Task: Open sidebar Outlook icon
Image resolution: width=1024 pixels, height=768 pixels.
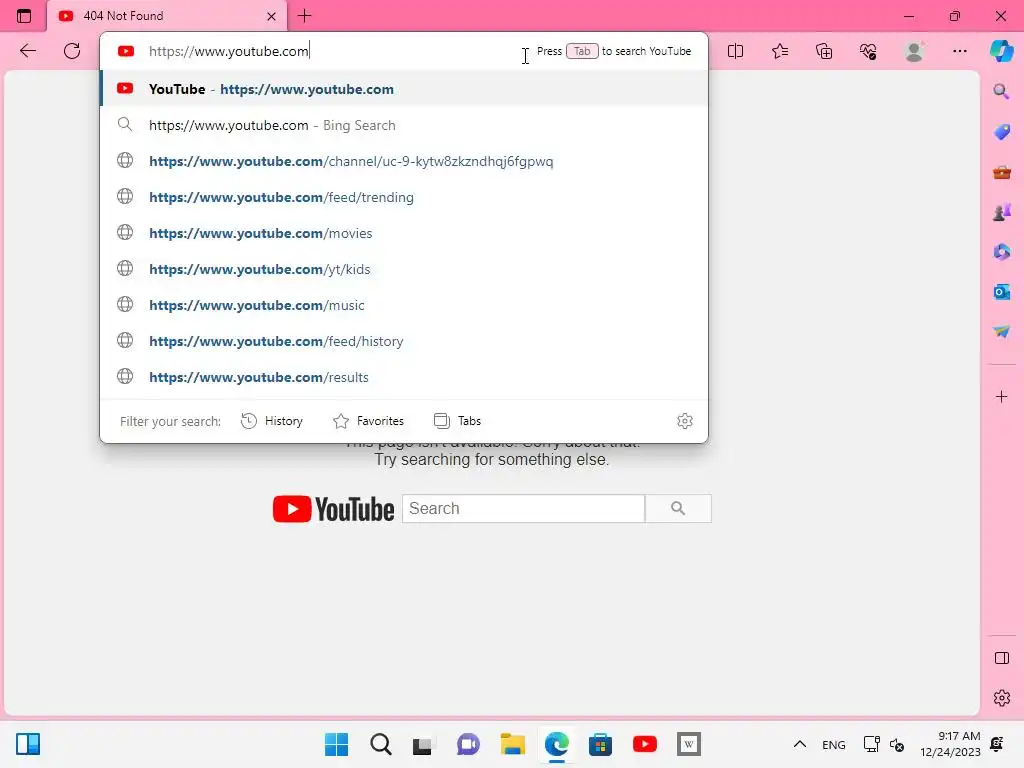Action: (1001, 292)
